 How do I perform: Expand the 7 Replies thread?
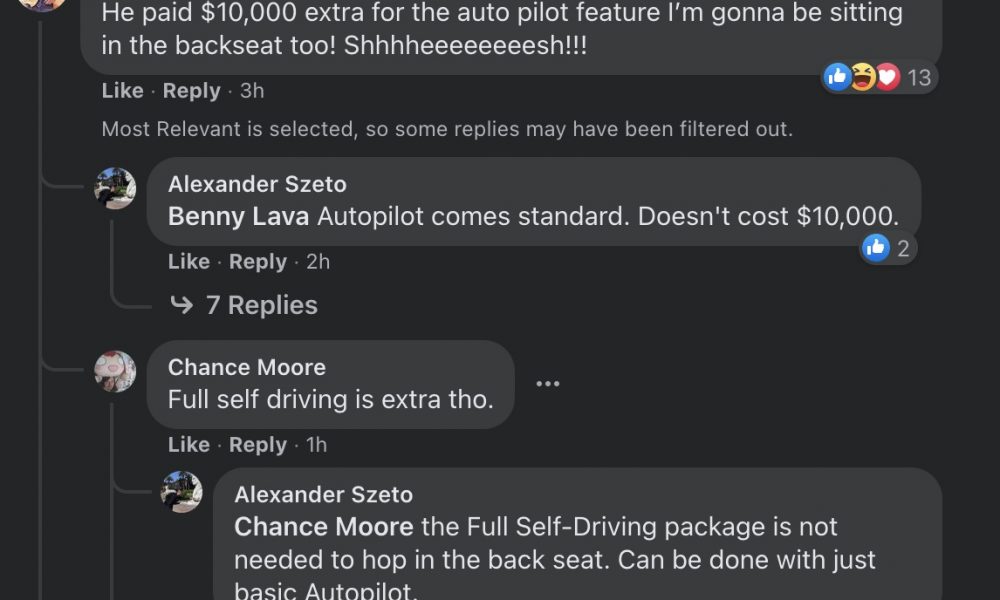click(x=244, y=305)
